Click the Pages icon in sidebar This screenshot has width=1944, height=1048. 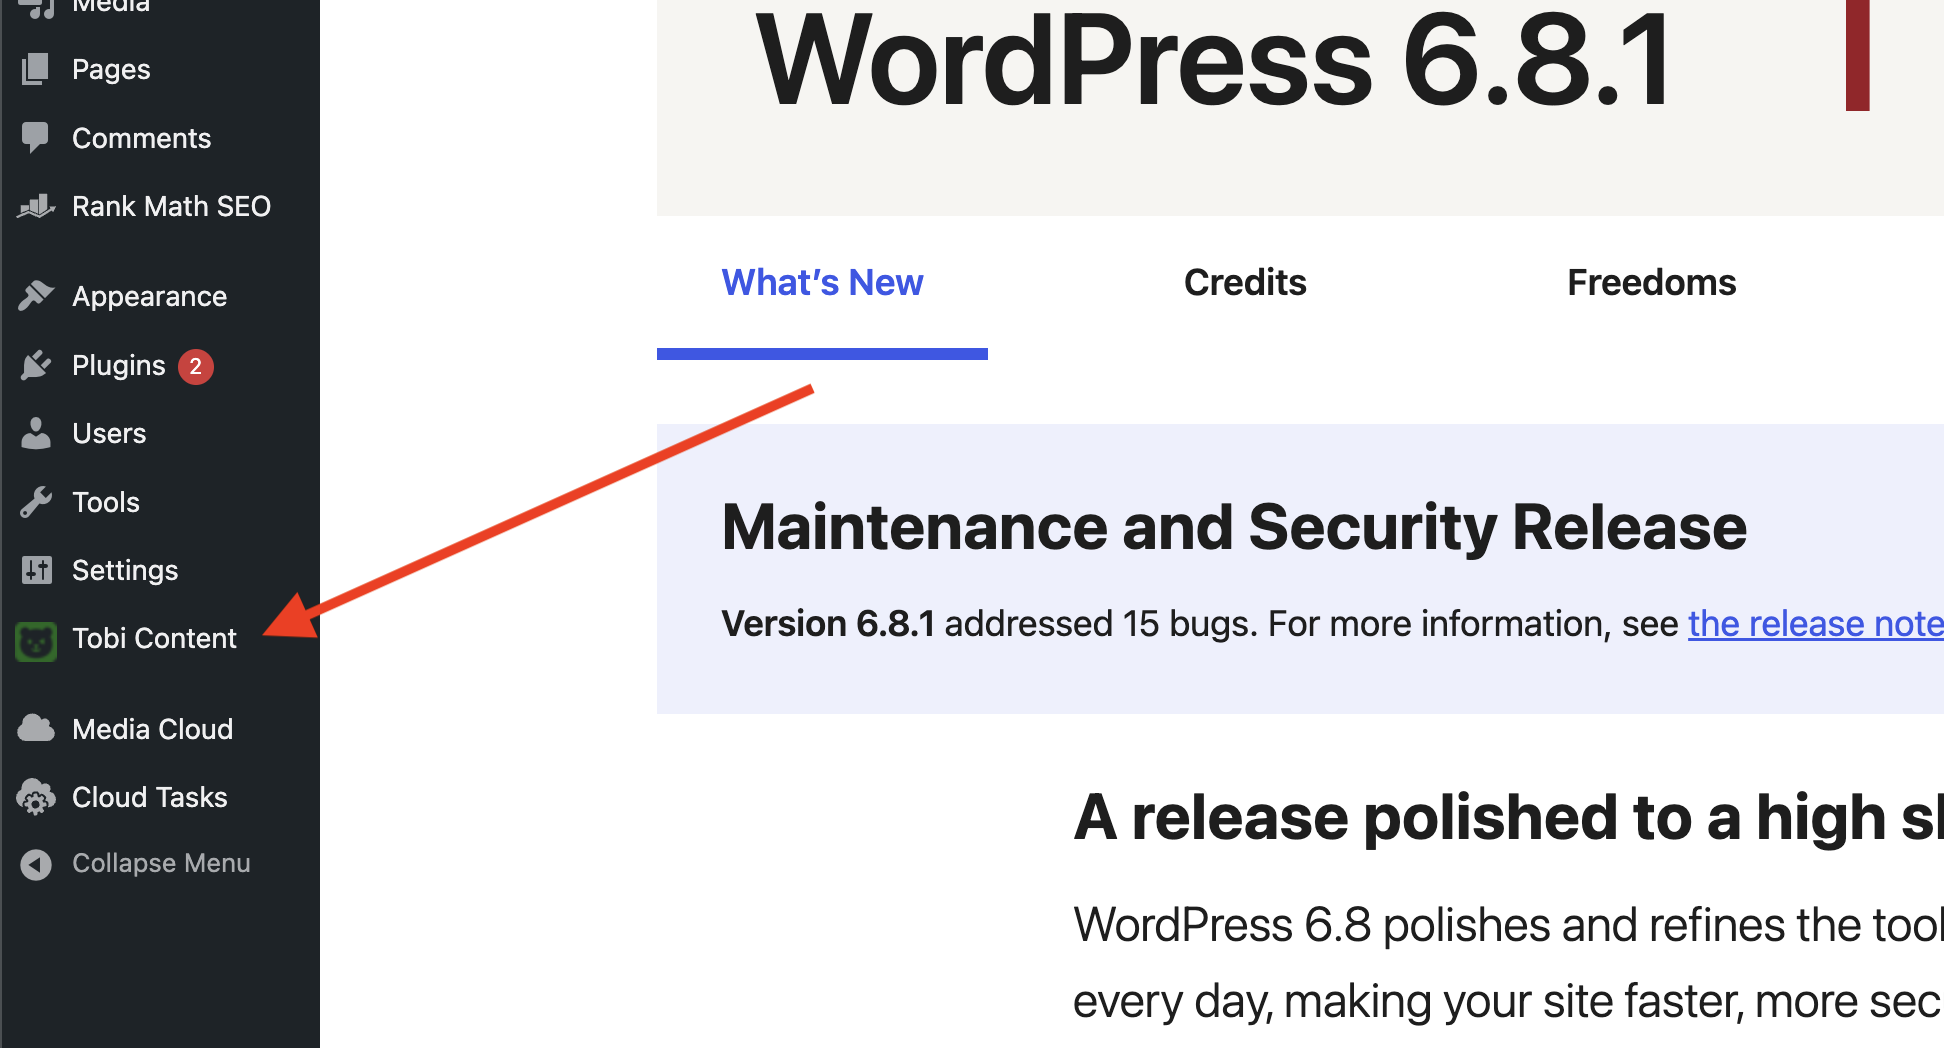35,69
